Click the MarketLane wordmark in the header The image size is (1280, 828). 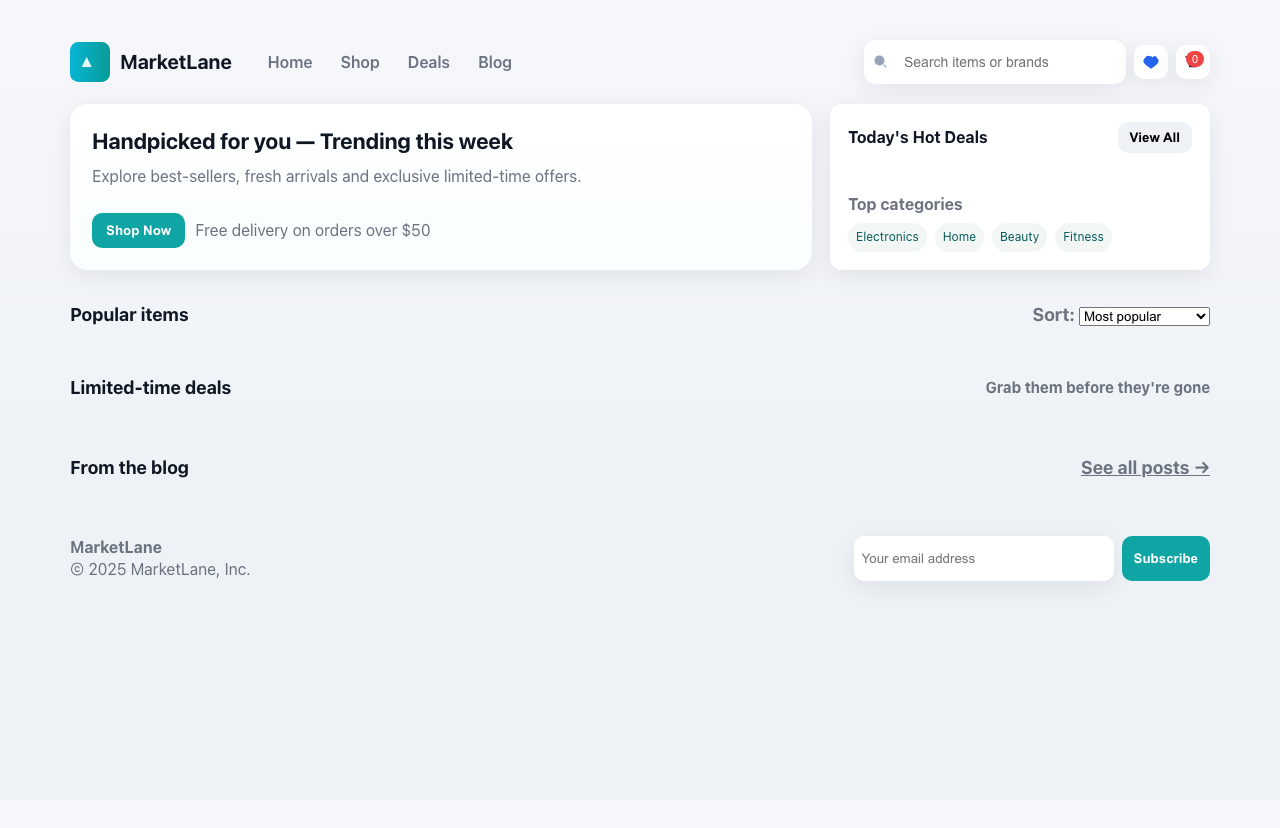point(175,61)
